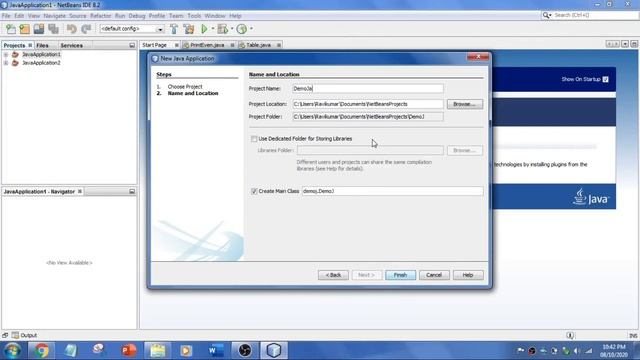Click the green Run Project icon
Screen dimensions: 640x360
click(204, 29)
